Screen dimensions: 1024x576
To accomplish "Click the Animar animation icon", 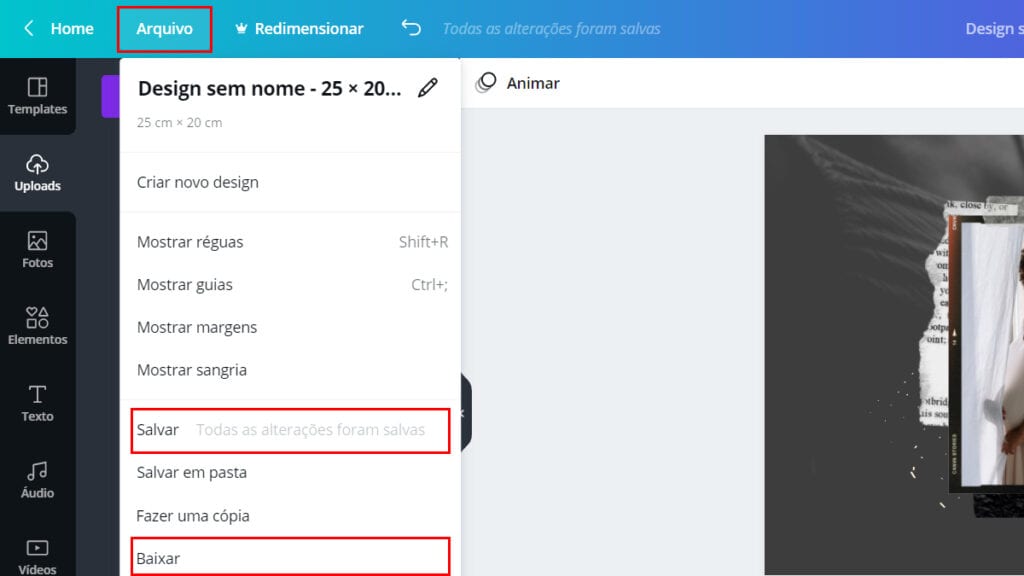I will click(486, 83).
